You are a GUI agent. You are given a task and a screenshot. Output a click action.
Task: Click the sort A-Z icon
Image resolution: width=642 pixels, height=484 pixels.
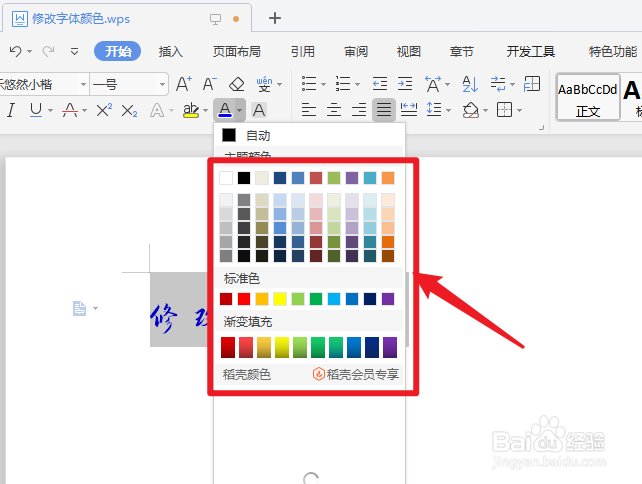(x=470, y=84)
